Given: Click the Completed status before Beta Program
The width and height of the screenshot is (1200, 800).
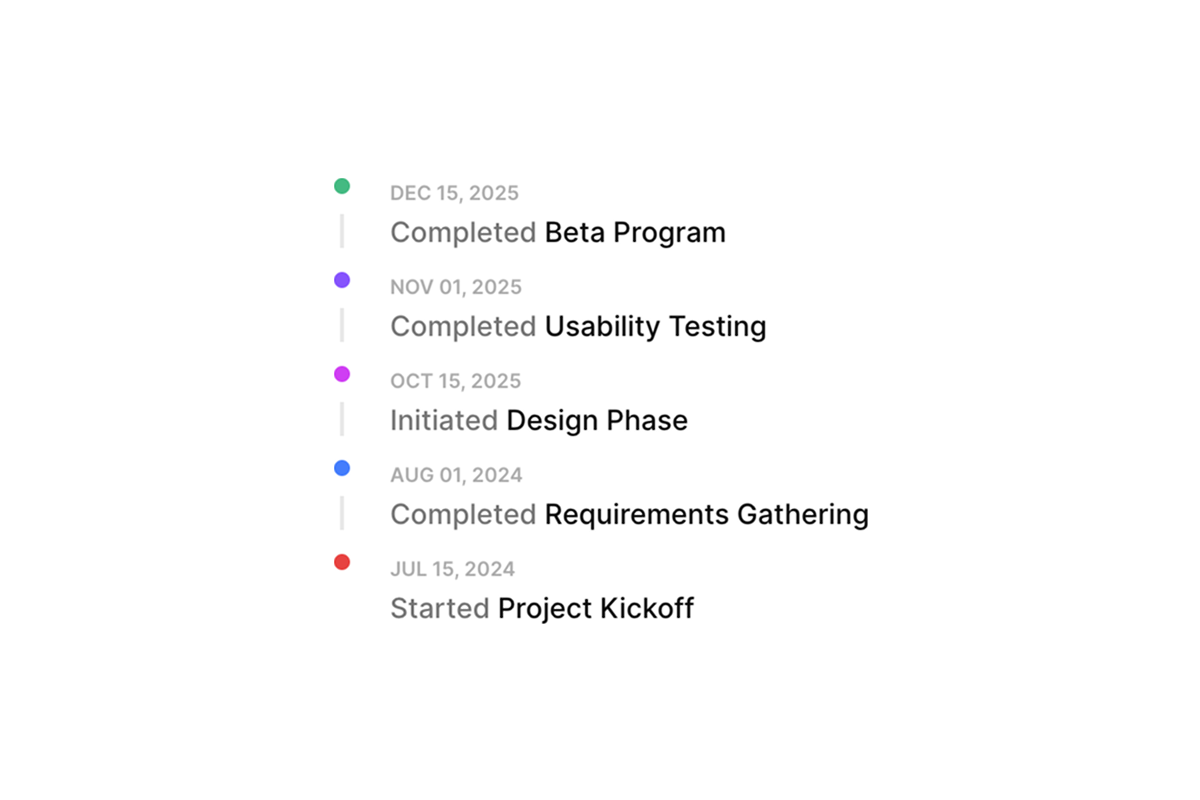Looking at the screenshot, I should [x=463, y=232].
